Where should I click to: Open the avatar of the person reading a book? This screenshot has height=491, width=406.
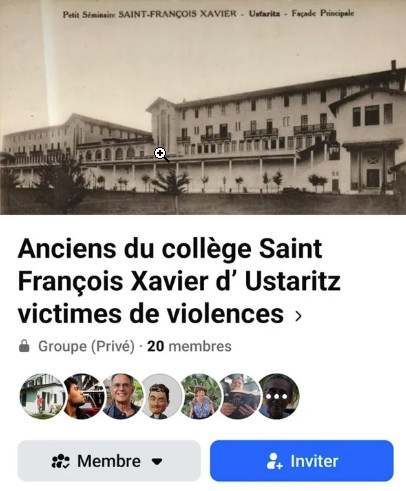point(239,396)
